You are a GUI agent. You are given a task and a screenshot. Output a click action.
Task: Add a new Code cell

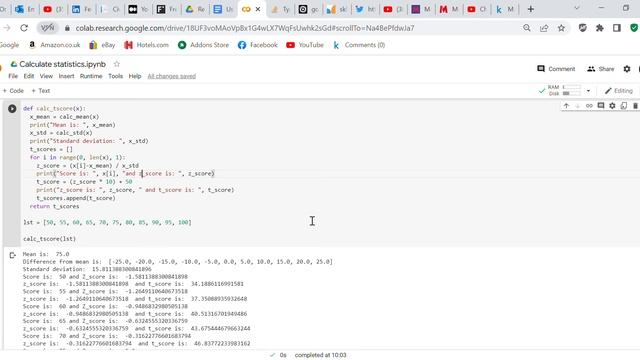coord(13,91)
